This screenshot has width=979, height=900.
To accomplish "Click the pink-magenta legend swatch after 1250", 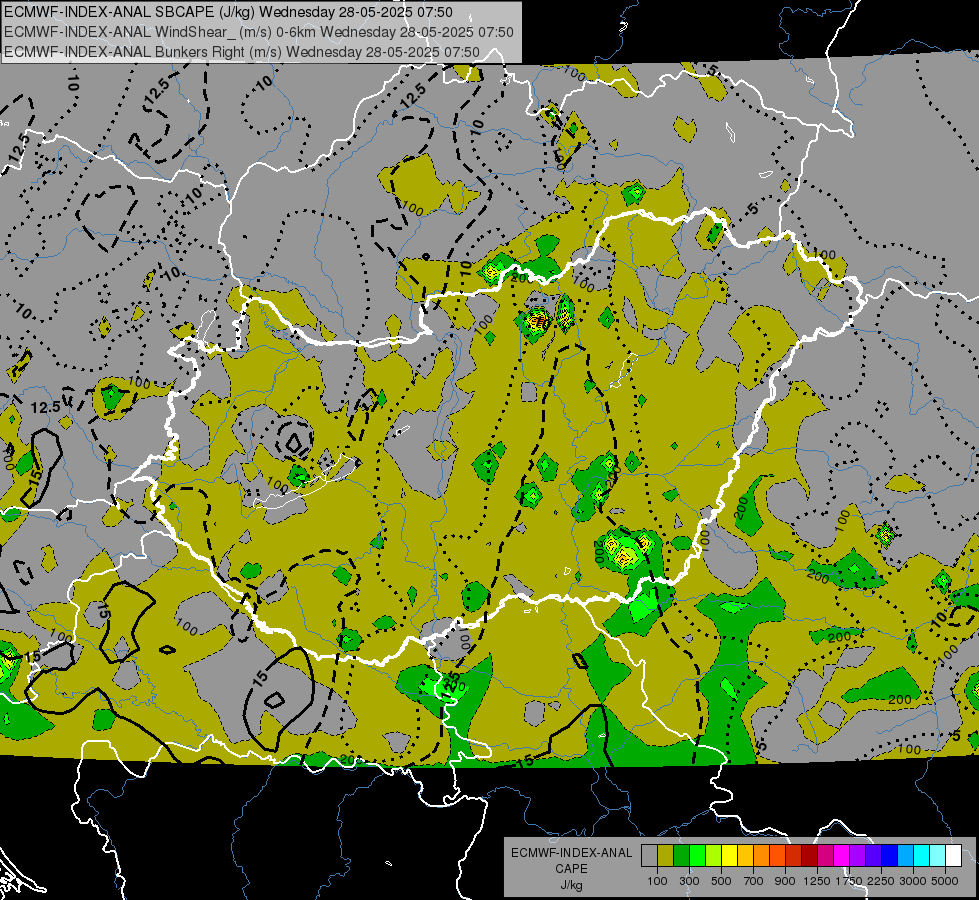I will (x=825, y=855).
